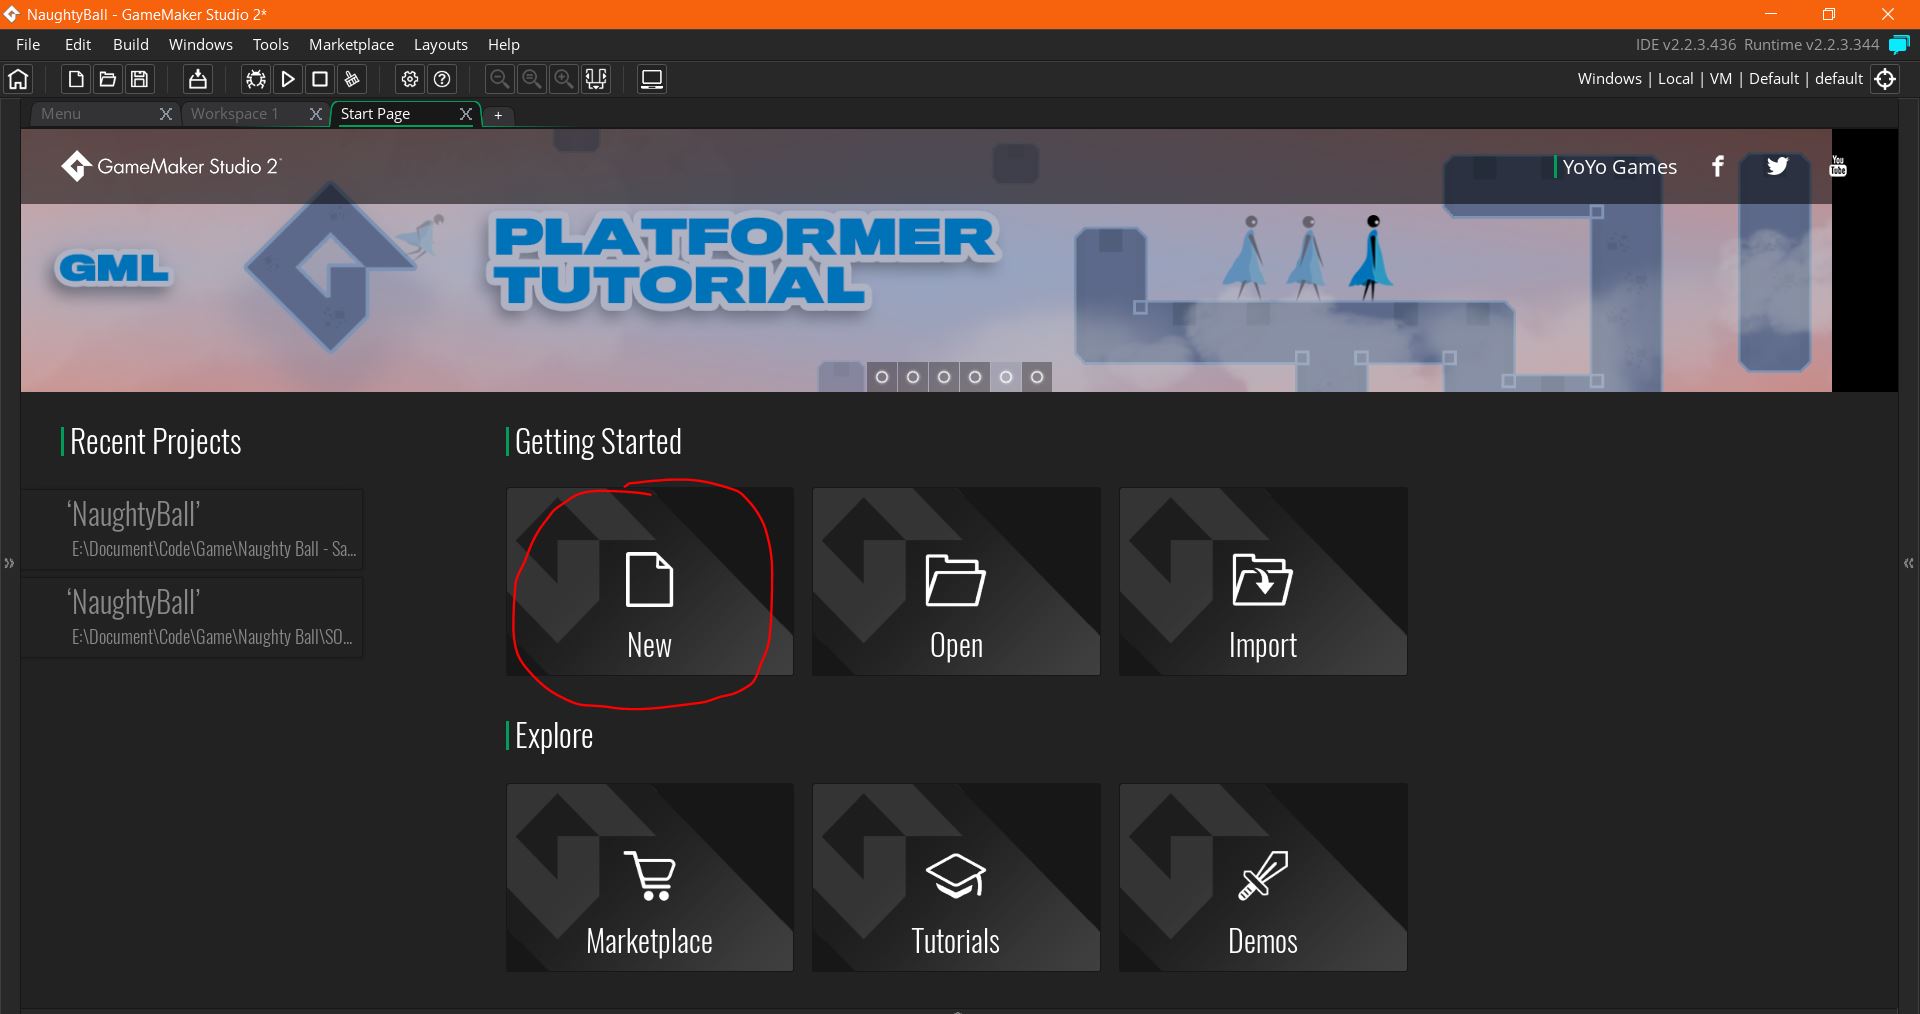Change the target platform from Windows

[1608, 78]
